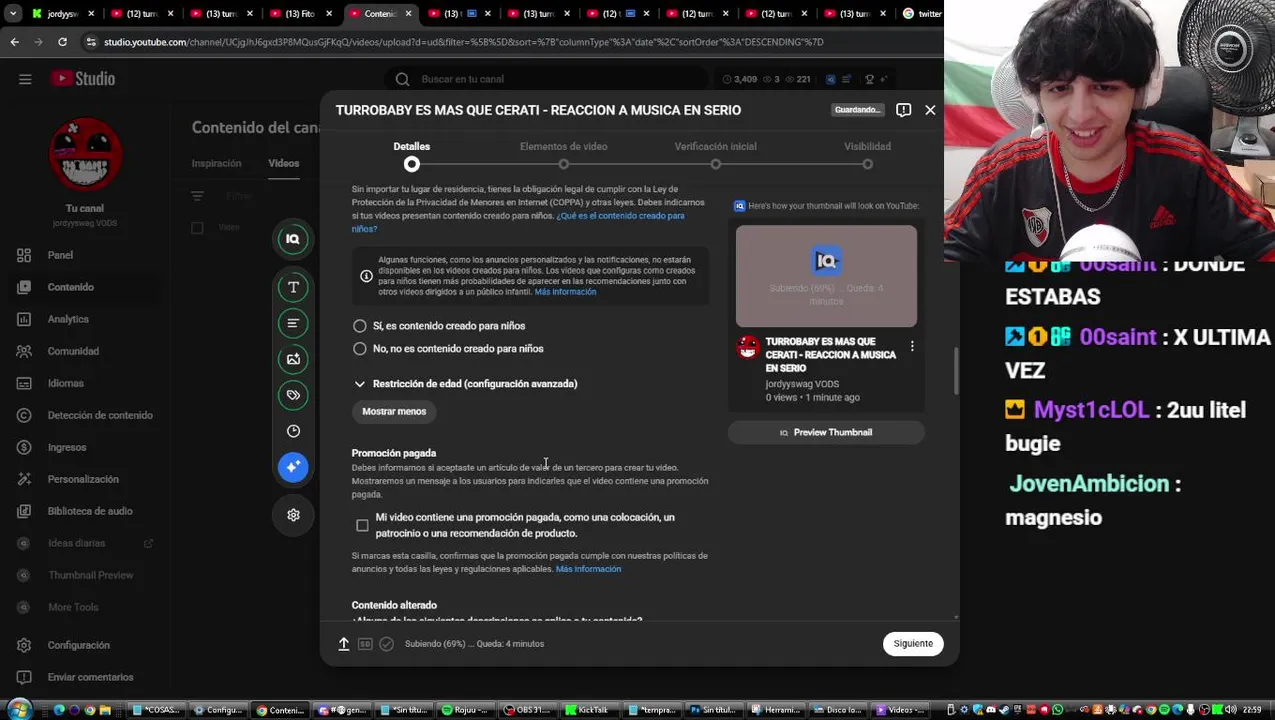
Task: Click the info icon in kids content notice
Action: pyautogui.click(x=366, y=276)
